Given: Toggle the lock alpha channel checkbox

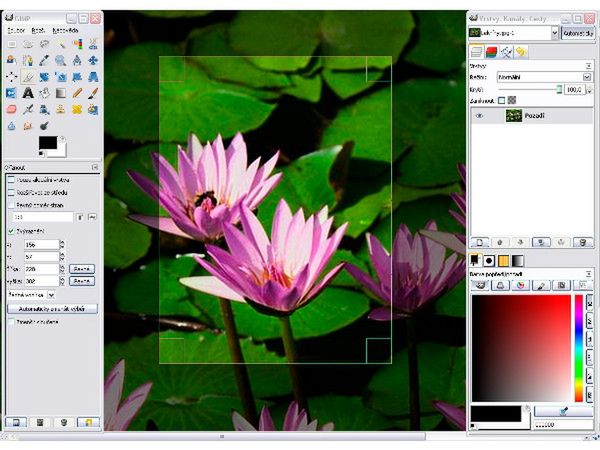Looking at the screenshot, I should click(x=502, y=101).
